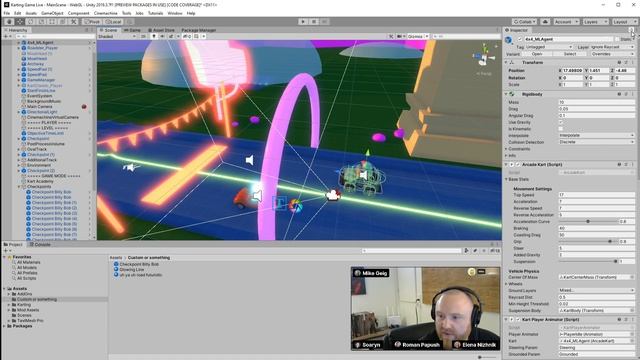Open cloud services icon in toolbar
640x360 pixels.
(x=545, y=22)
